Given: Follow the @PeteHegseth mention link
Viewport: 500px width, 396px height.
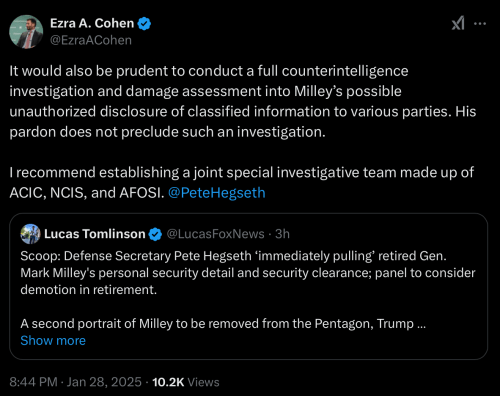Looking at the screenshot, I should (217, 193).
